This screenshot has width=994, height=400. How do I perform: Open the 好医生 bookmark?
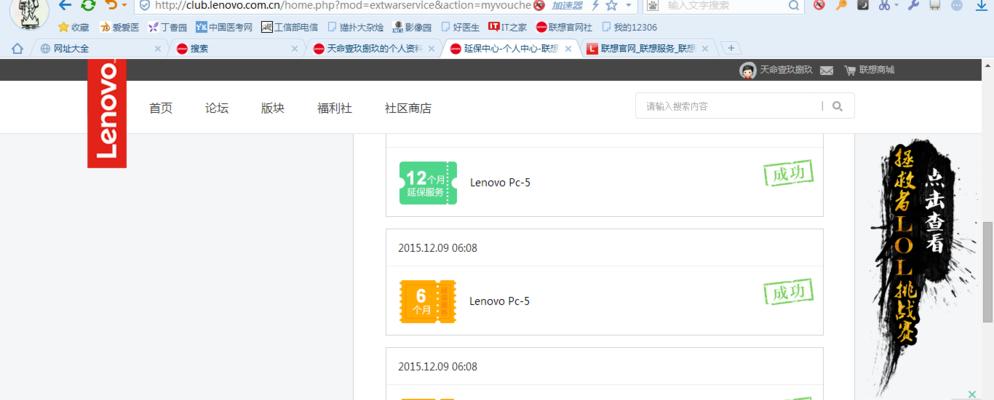460,27
